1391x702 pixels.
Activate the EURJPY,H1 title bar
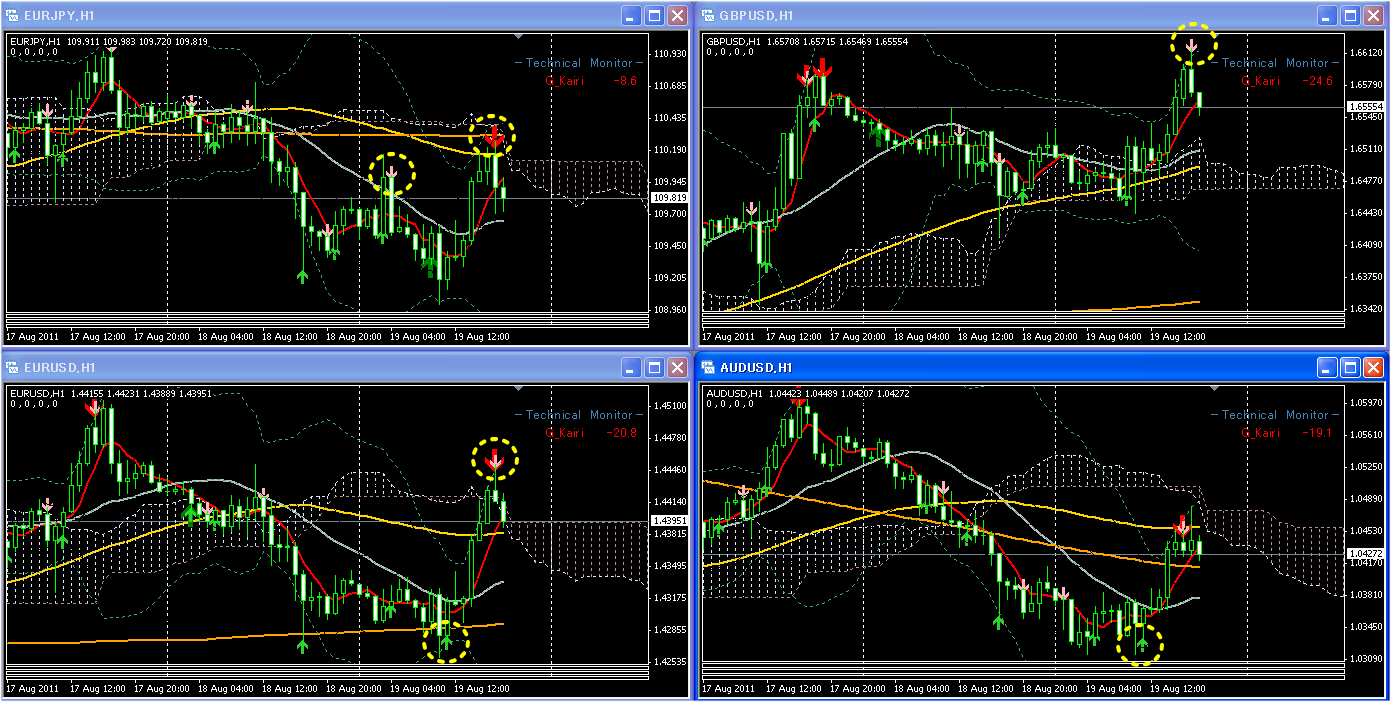coord(320,15)
